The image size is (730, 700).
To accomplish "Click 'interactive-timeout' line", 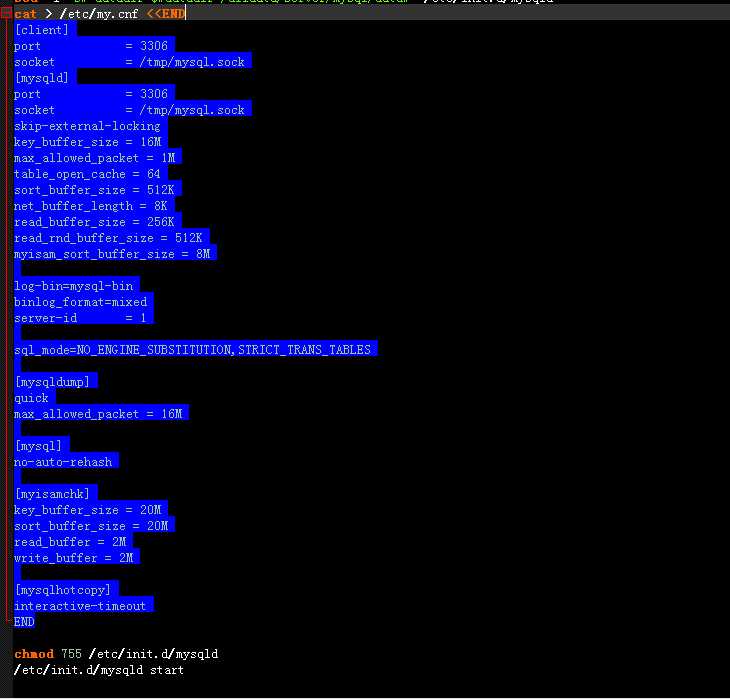I will pyautogui.click(x=80, y=606).
